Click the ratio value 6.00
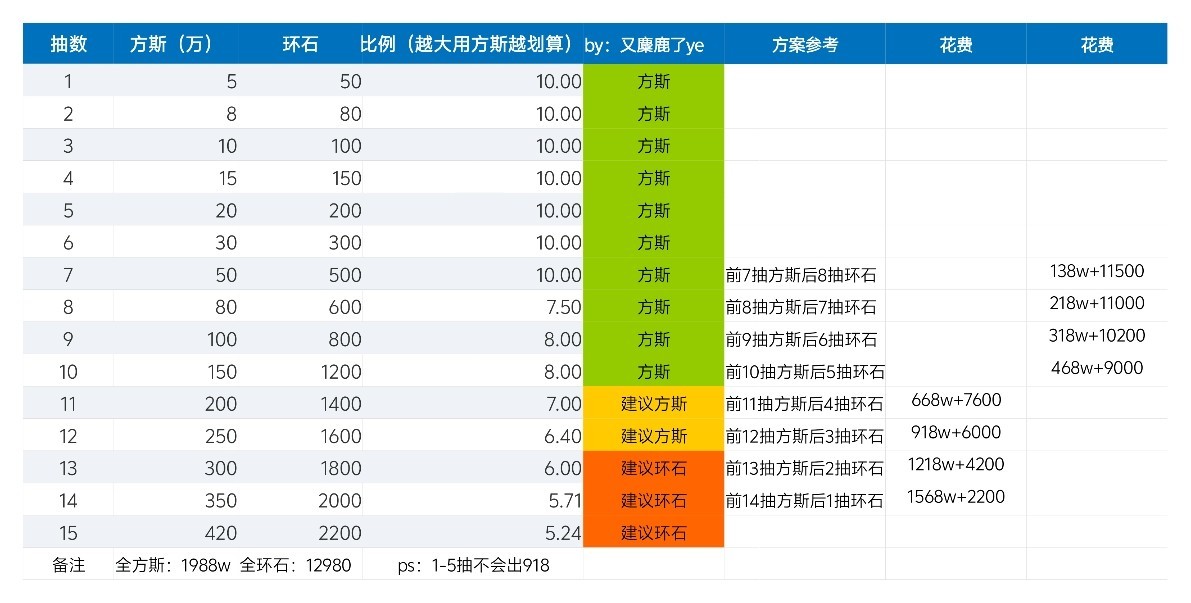Screen dimensions: 1191x603 tap(563, 469)
